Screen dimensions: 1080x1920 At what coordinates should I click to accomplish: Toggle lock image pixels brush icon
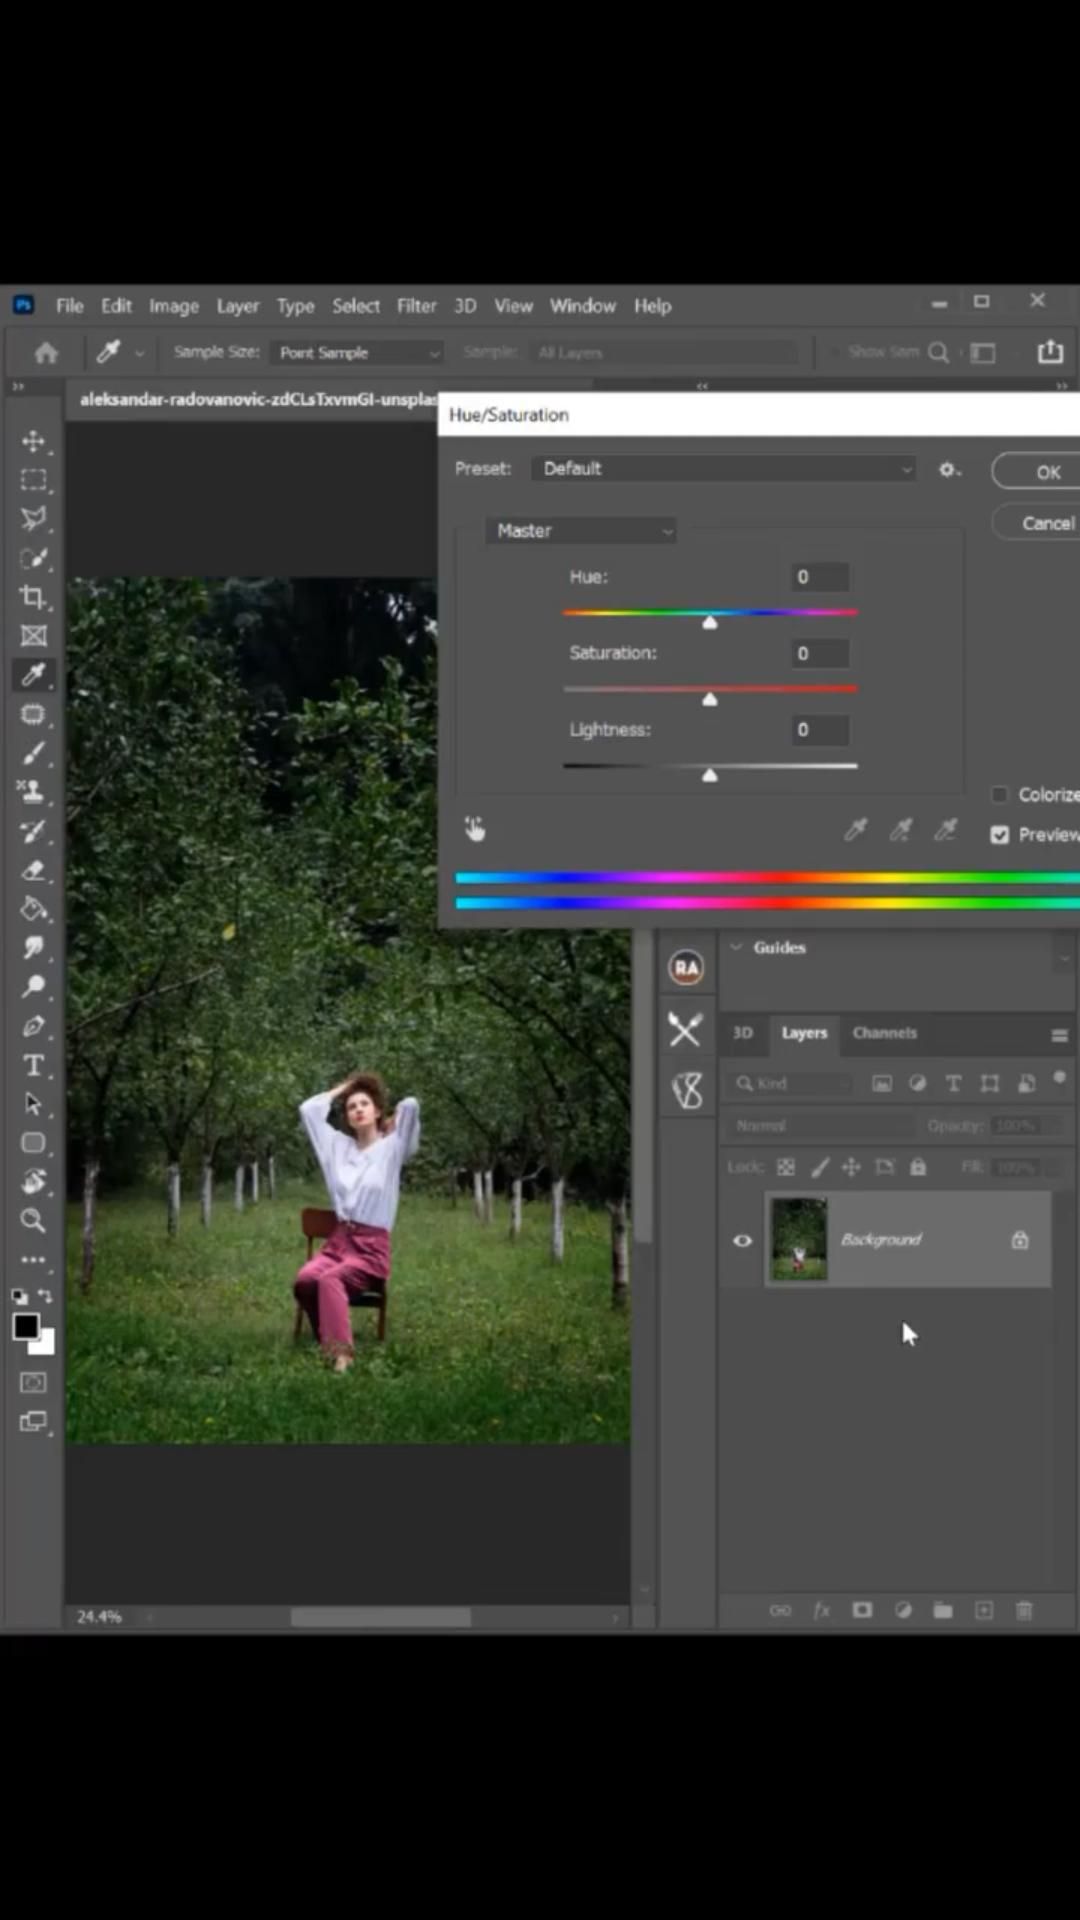coord(820,1167)
